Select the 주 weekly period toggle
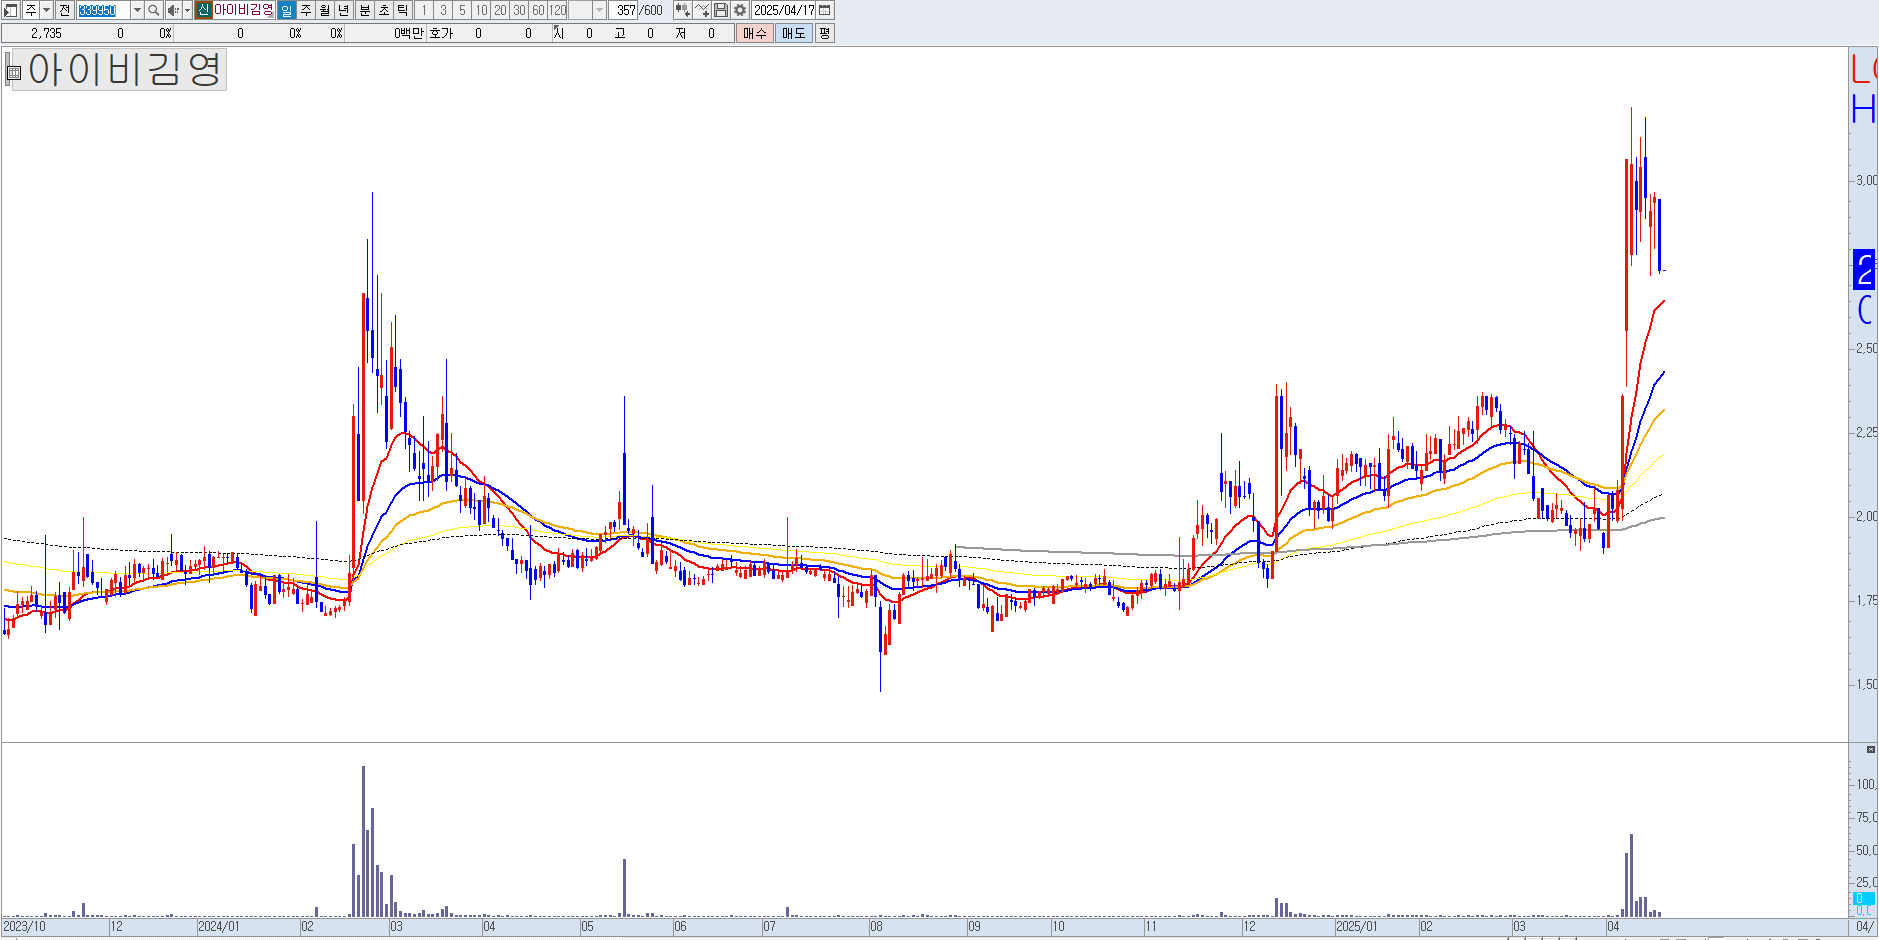This screenshot has height=940, width=1879. point(306,10)
